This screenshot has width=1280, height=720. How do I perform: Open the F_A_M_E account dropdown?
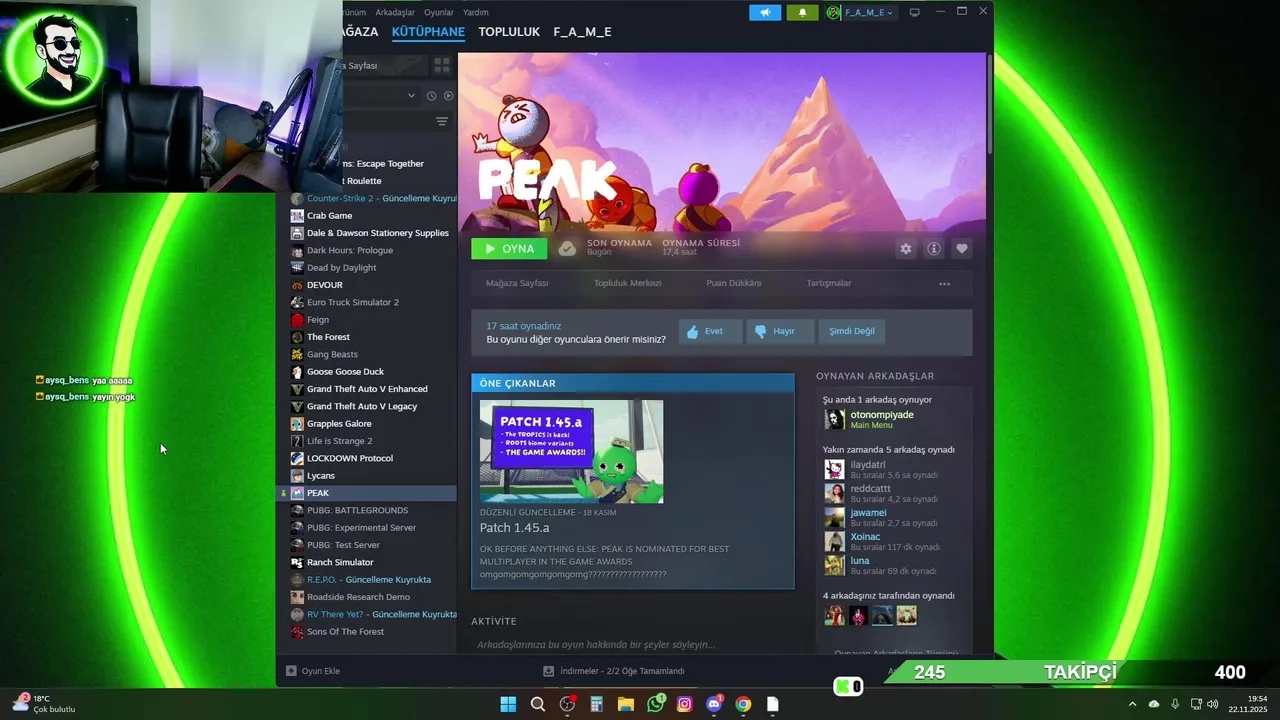pos(860,12)
